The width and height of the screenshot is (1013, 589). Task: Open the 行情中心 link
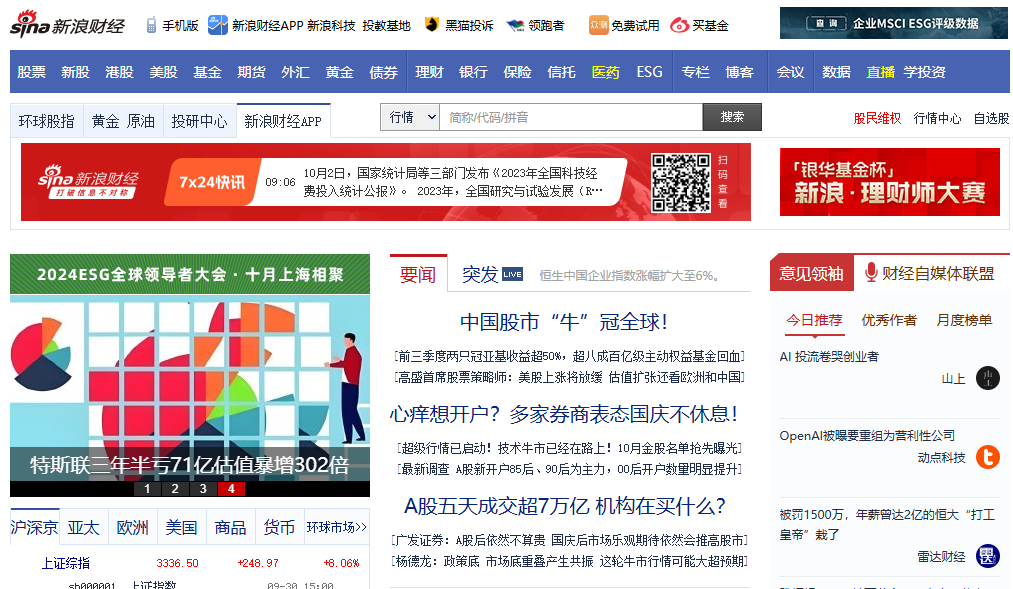[937, 118]
